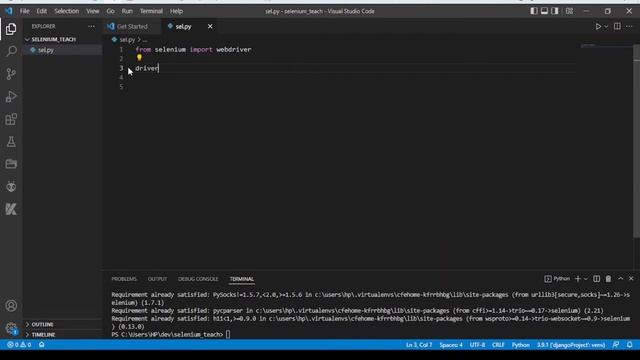640x360 pixels.
Task: Open the Explorer view in activity bar
Action: coord(11,29)
